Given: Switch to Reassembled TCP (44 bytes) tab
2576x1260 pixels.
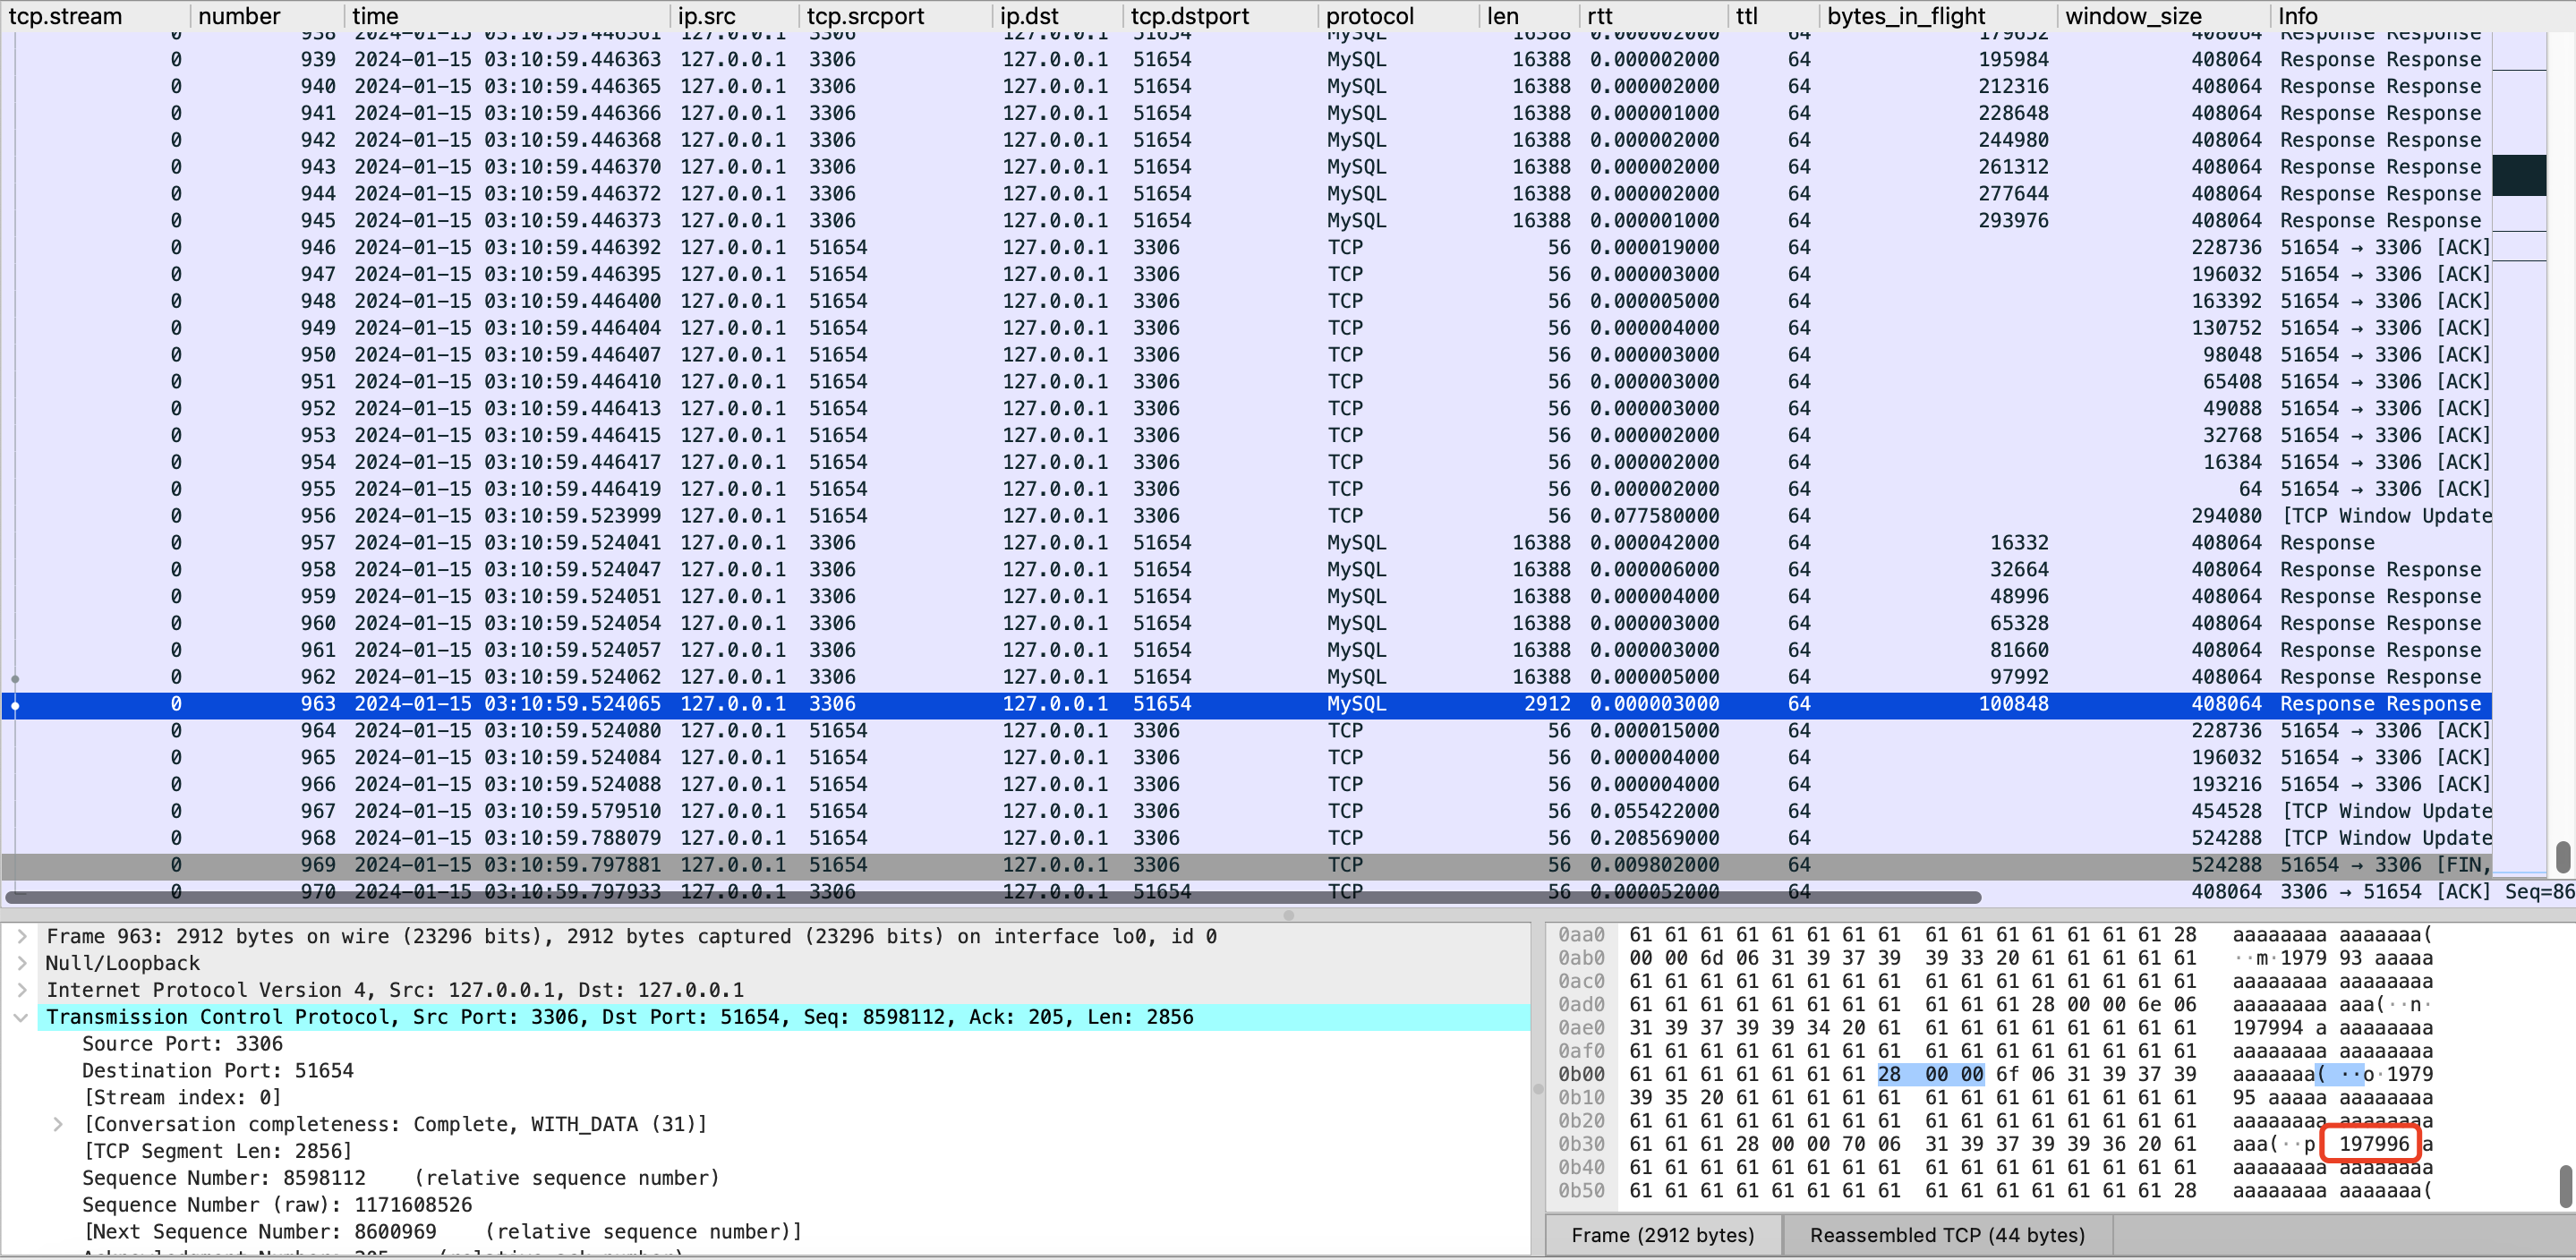Looking at the screenshot, I should [1946, 1235].
